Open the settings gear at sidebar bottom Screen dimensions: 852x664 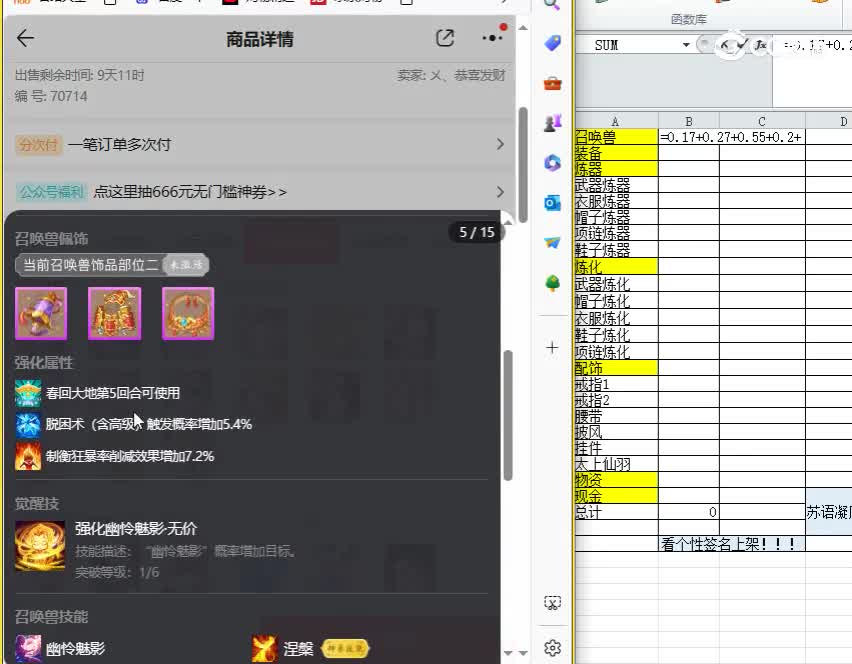pos(553,647)
